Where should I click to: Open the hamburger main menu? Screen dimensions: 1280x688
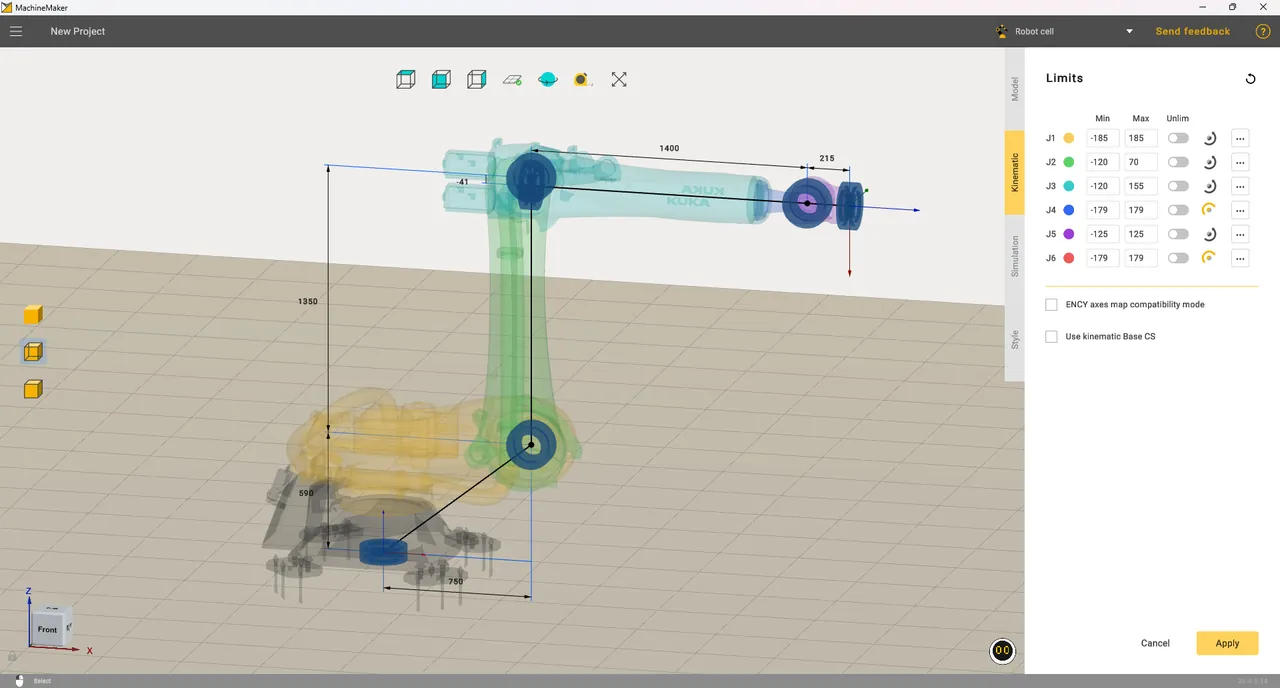[16, 31]
